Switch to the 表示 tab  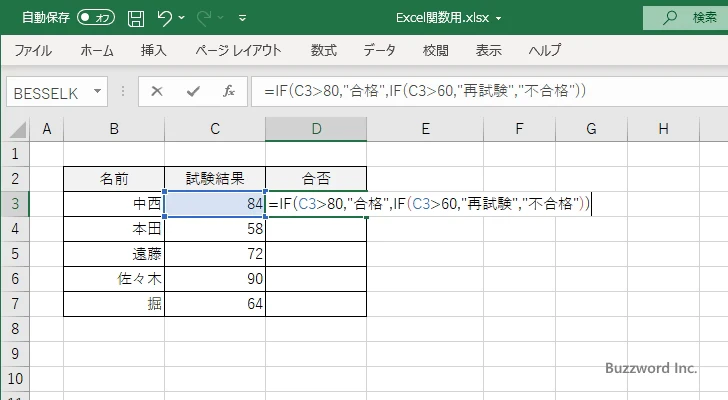[488, 50]
